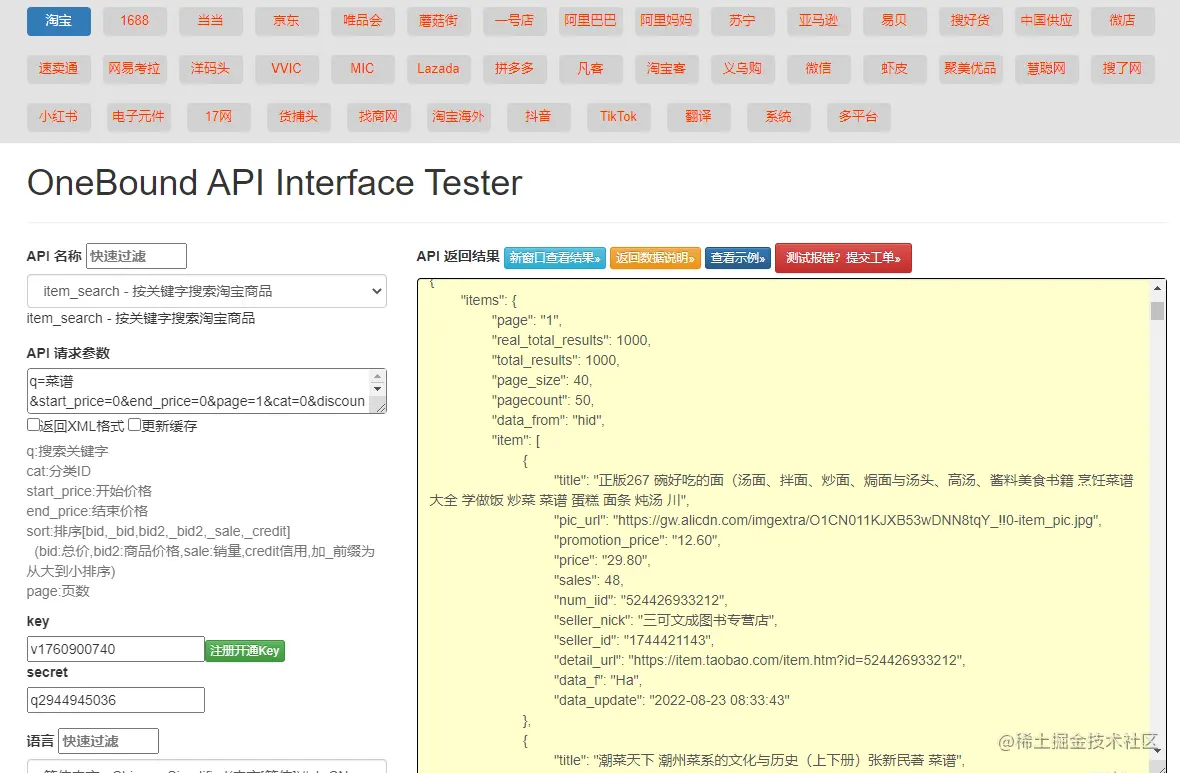Open the 凡客 tab
The height and width of the screenshot is (773, 1180).
[x=591, y=68]
